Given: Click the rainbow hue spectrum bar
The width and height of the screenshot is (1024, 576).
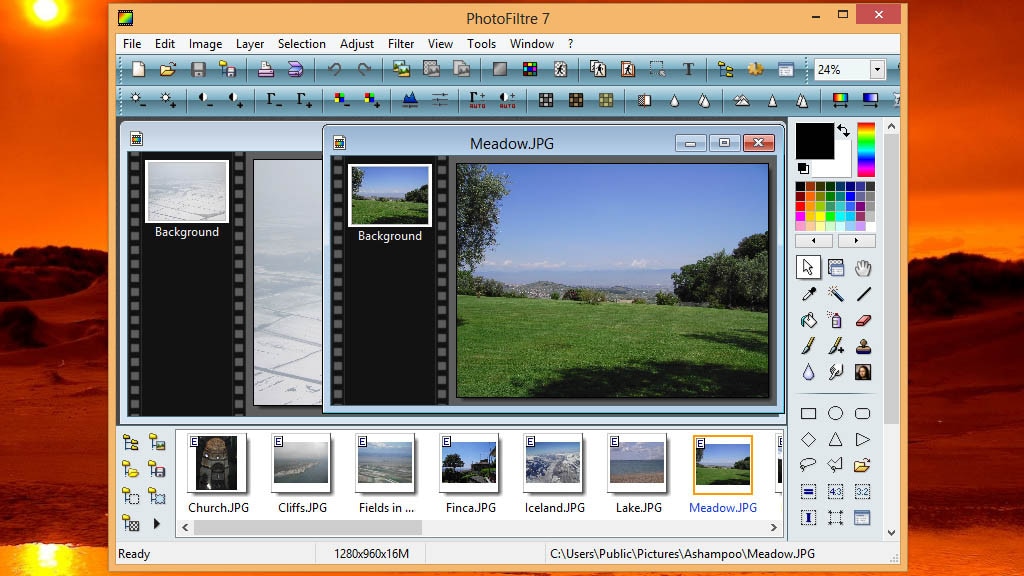Looking at the screenshot, I should tap(866, 150).
